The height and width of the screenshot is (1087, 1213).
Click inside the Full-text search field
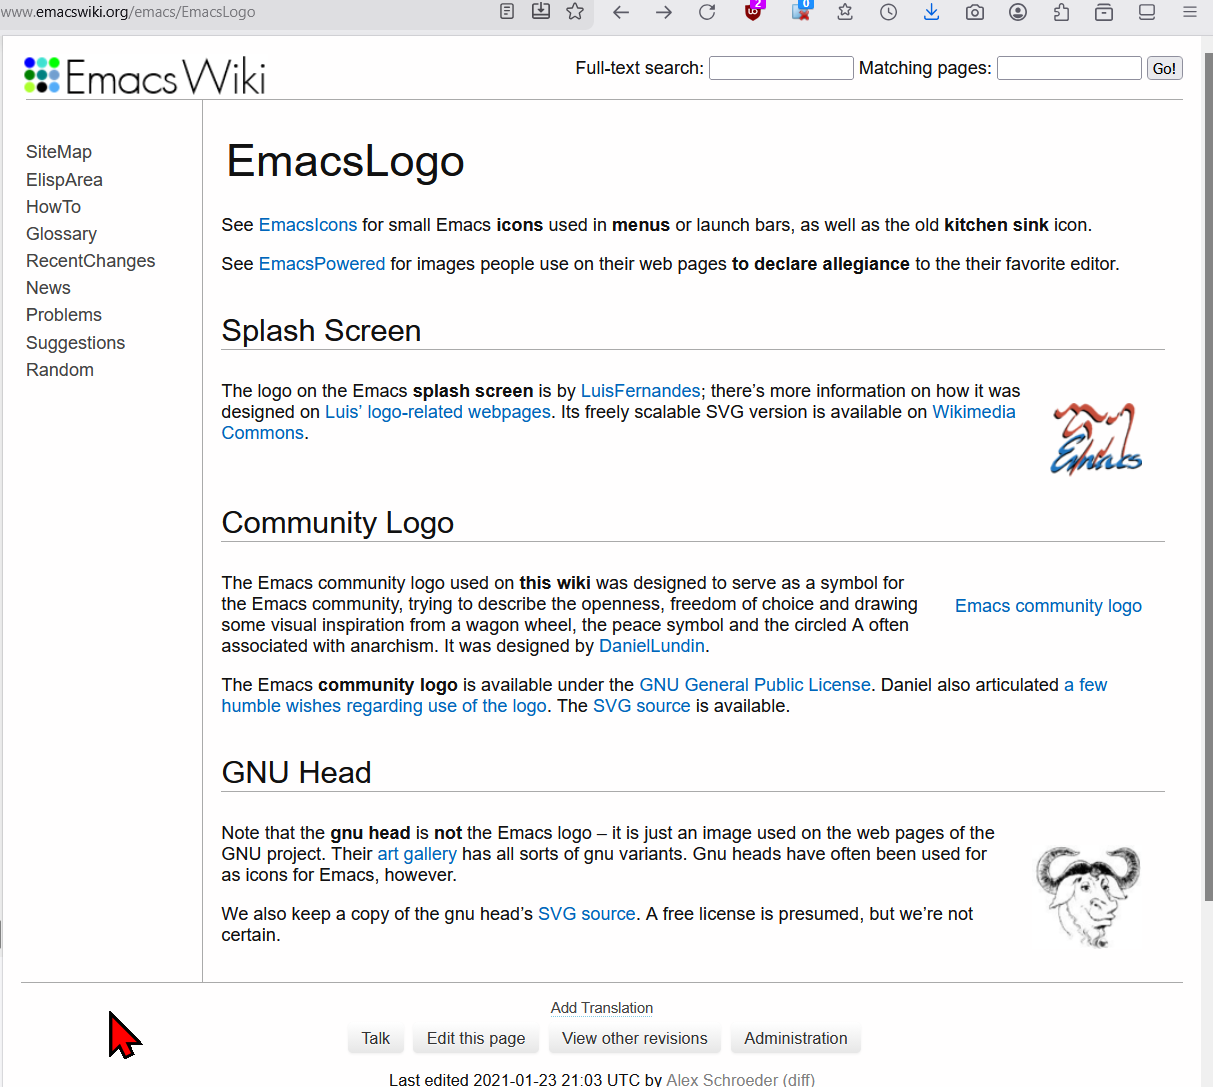780,67
